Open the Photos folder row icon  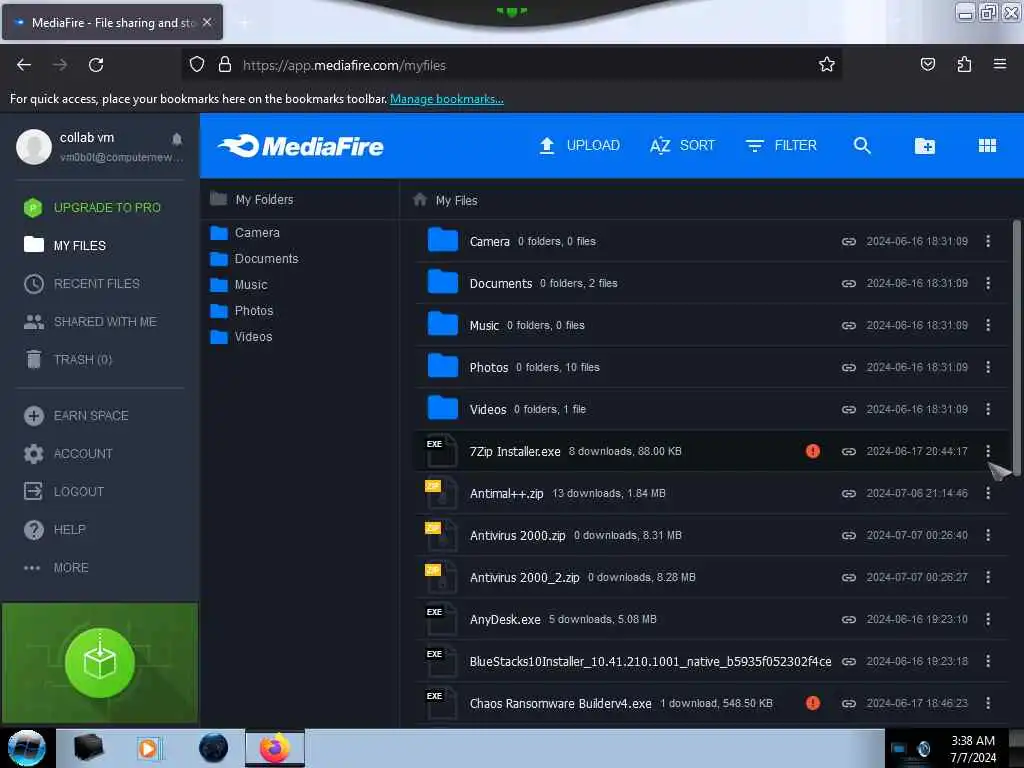click(x=442, y=366)
